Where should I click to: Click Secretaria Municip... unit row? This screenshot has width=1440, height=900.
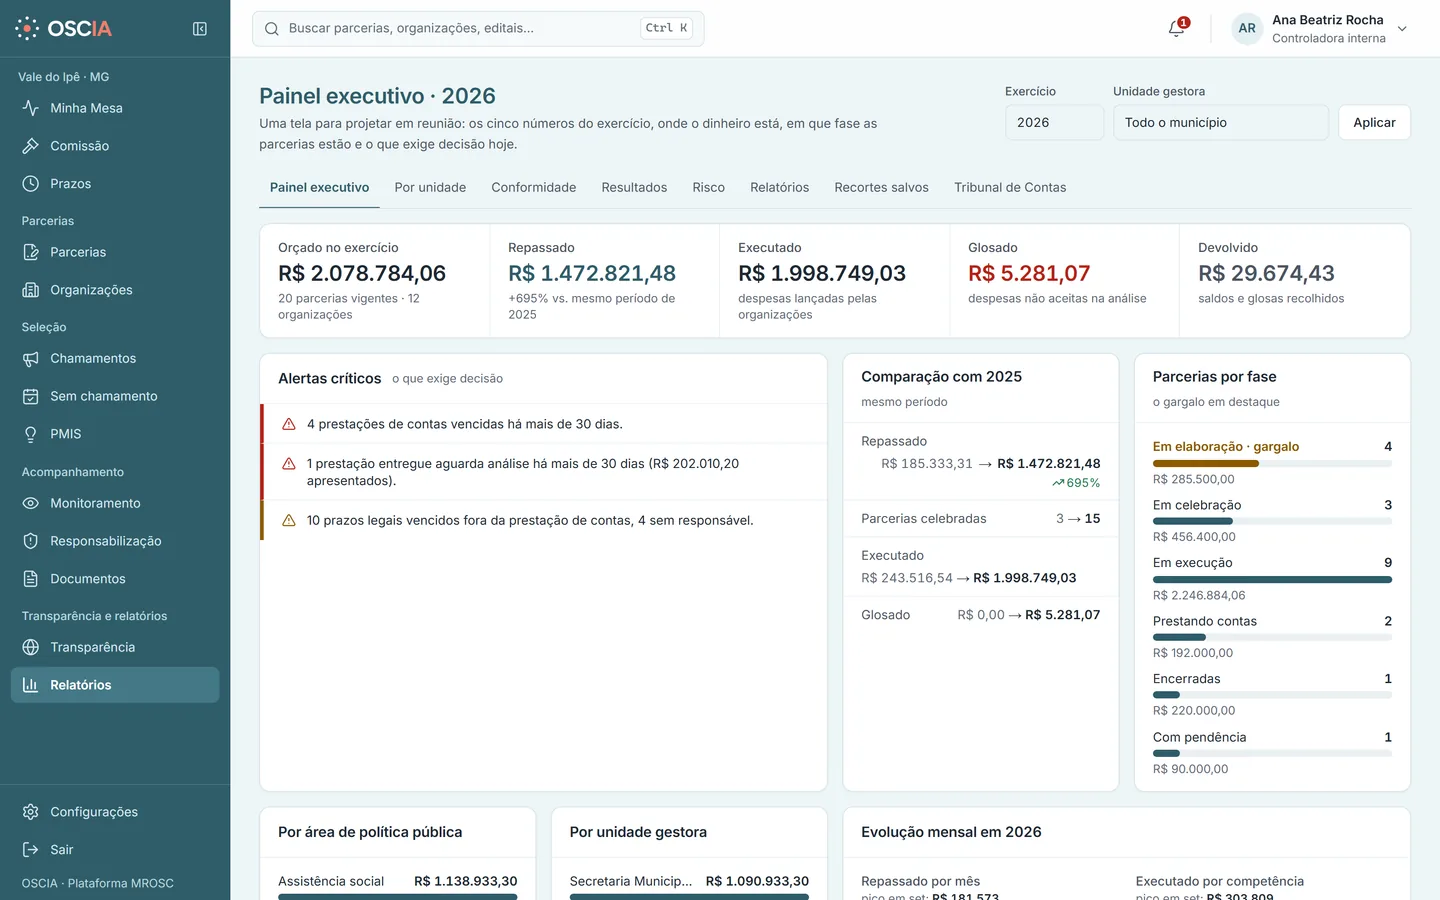coord(689,885)
